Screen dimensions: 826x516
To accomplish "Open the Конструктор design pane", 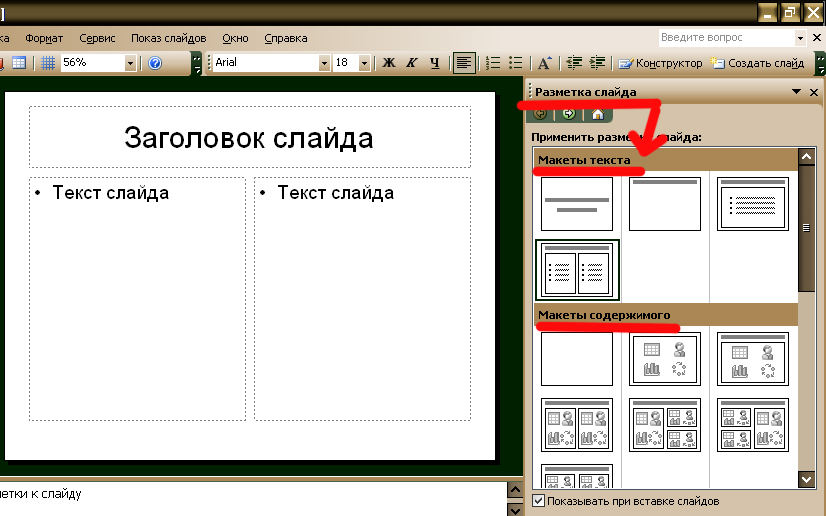I will (661, 63).
